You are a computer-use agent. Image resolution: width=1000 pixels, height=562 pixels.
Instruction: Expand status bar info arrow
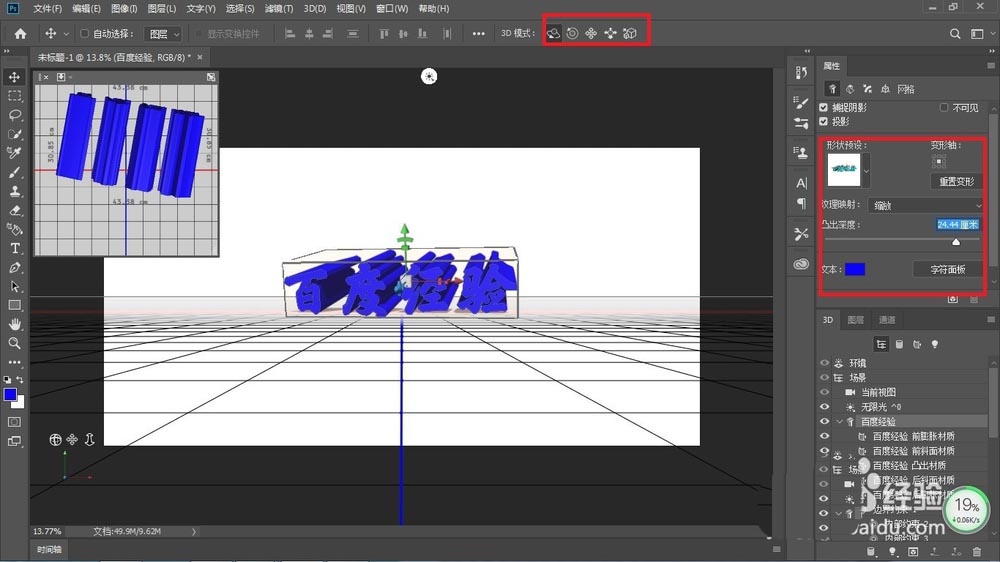click(x=194, y=531)
